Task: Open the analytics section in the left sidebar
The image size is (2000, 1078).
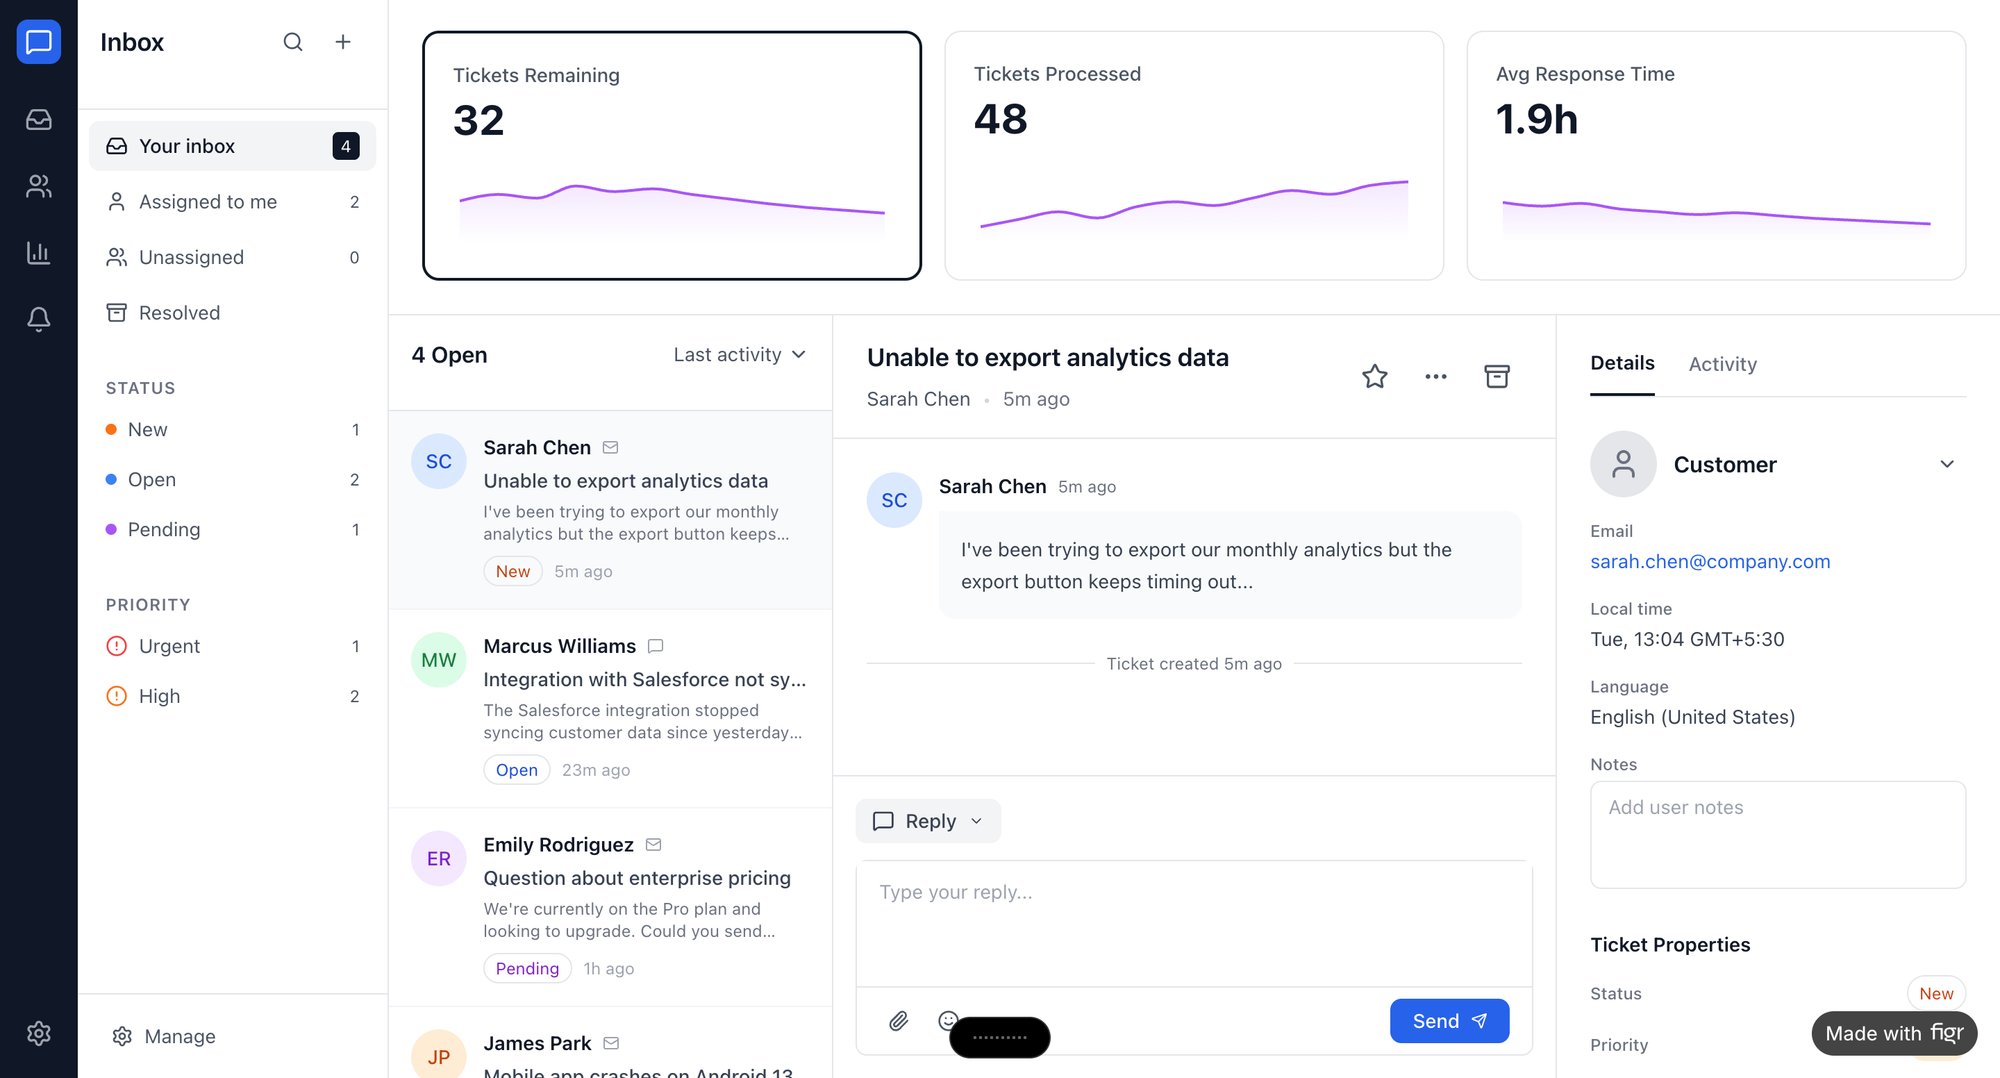Action: point(38,252)
